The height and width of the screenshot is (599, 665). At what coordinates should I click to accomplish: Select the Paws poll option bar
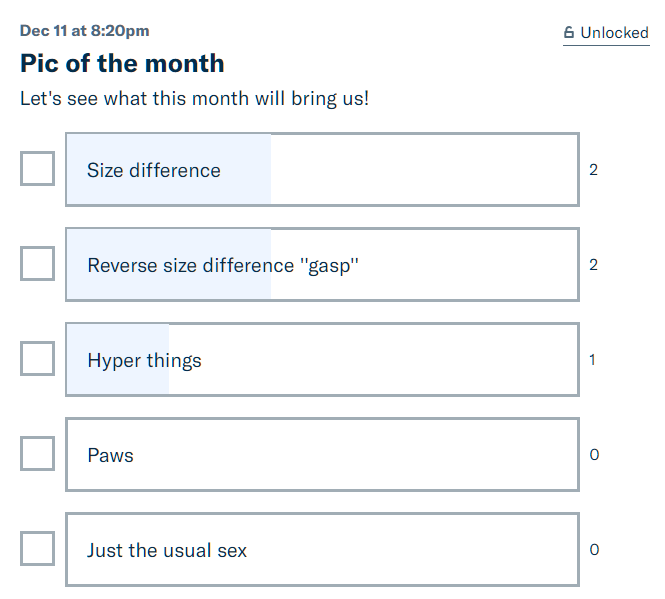(322, 455)
